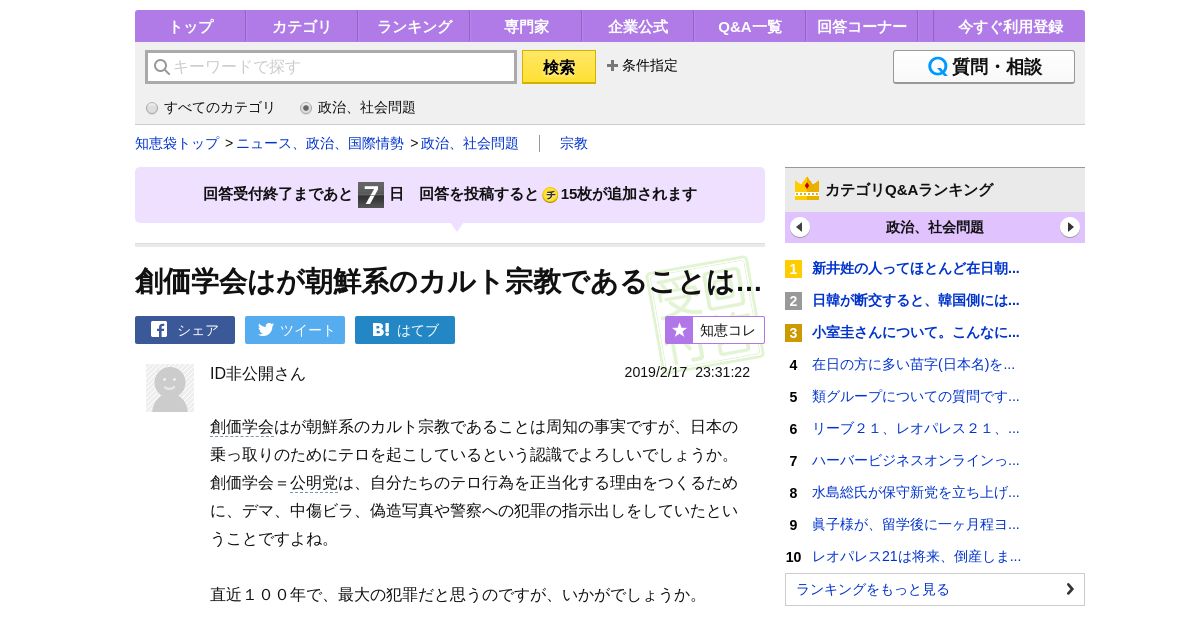Viewport: 1200px width, 630px height.
Task: Open 政治、社会問題 breadcrumb link
Action: click(470, 143)
